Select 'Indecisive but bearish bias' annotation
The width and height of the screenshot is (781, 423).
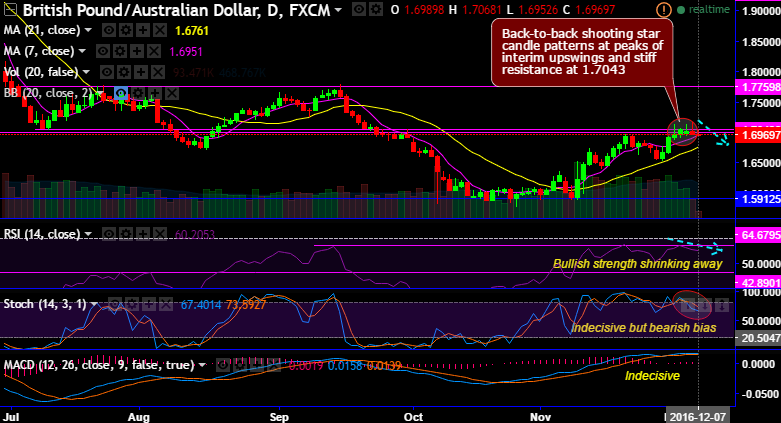(644, 328)
